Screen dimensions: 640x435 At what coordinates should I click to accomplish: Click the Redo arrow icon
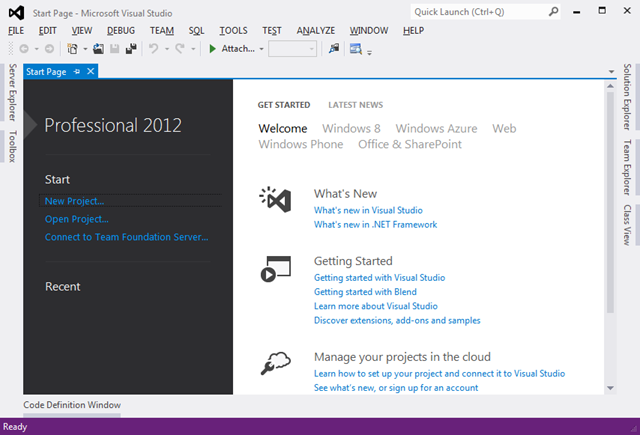pyautogui.click(x=180, y=49)
